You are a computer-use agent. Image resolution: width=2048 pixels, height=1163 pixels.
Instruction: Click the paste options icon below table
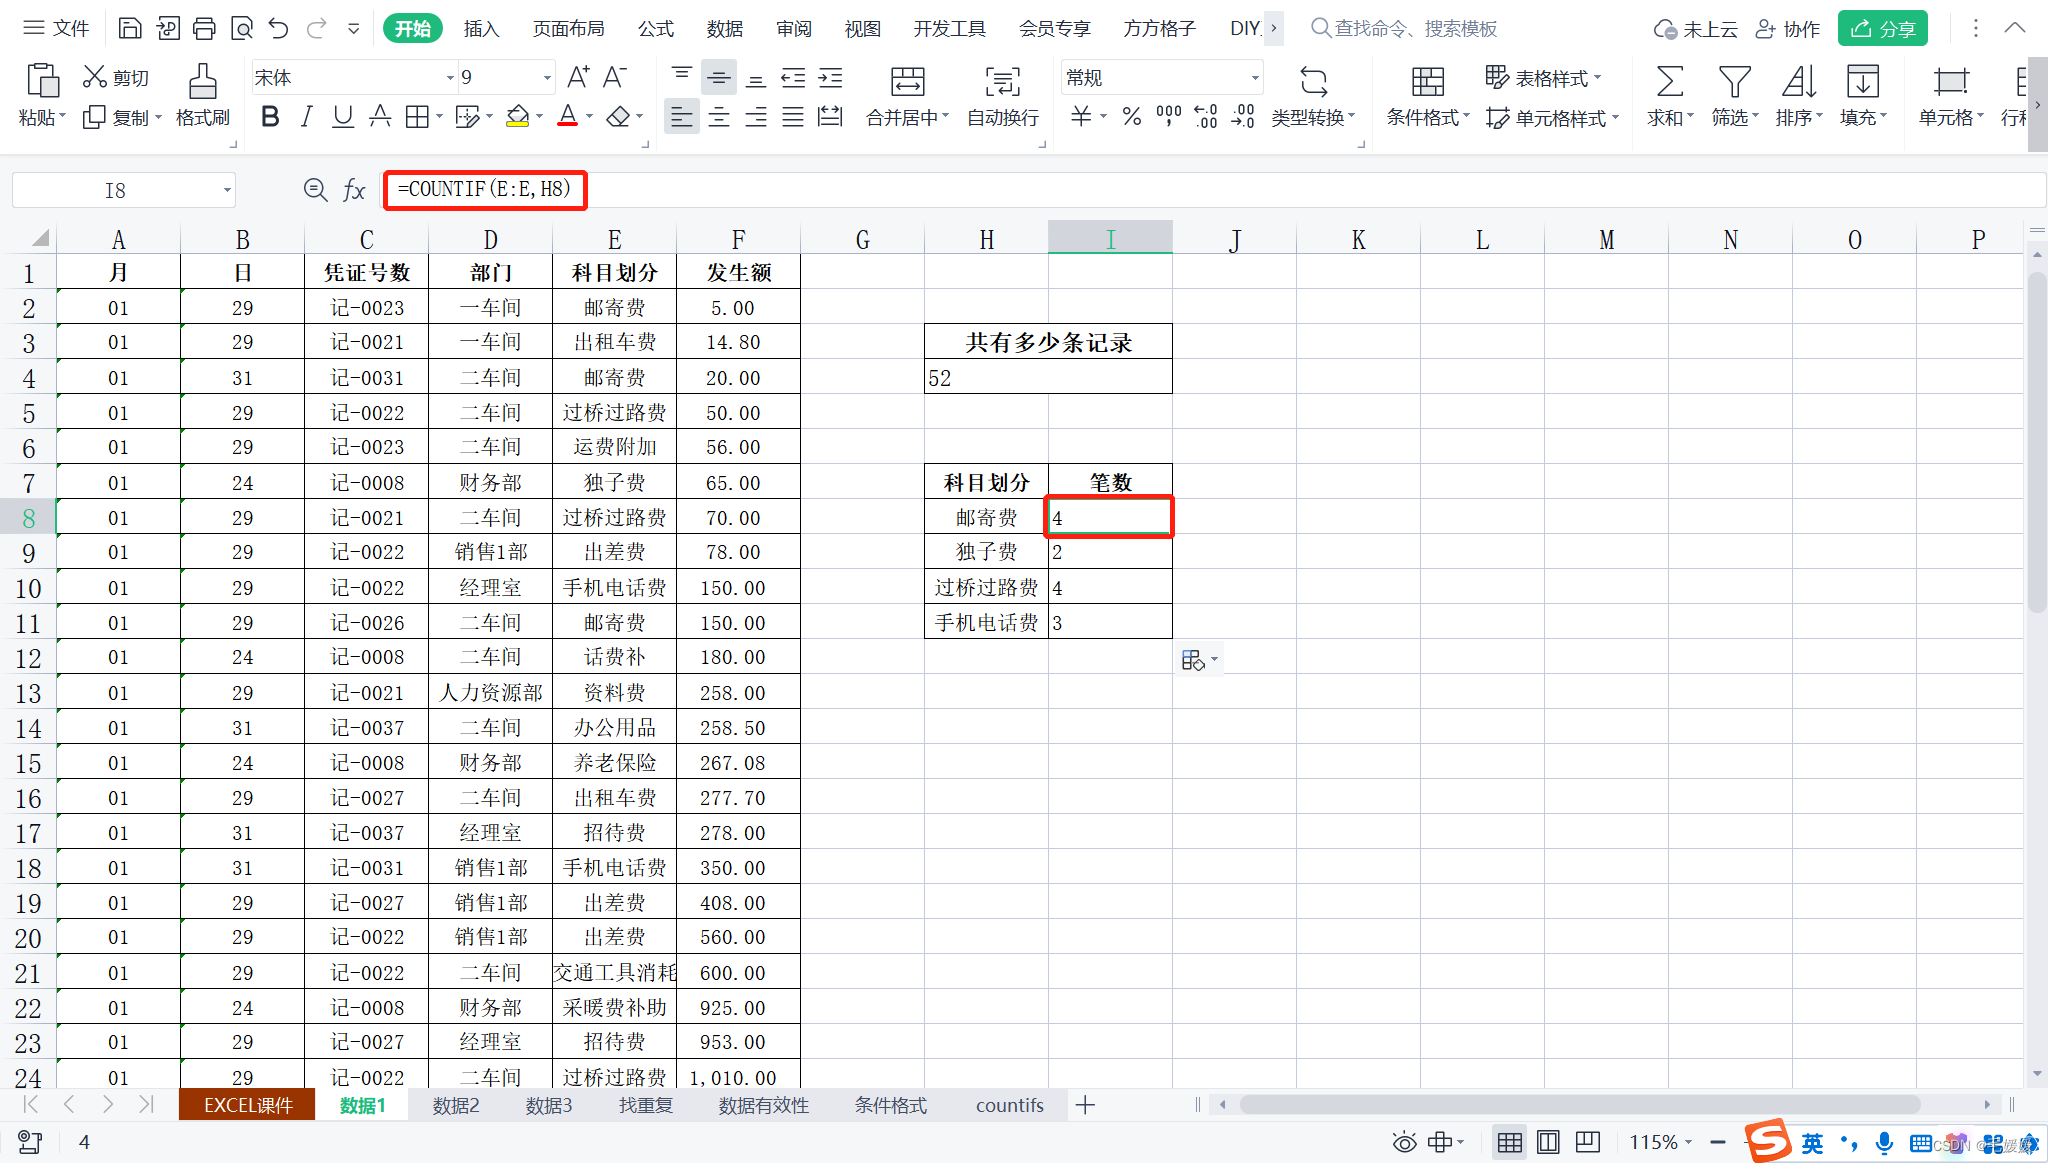click(1194, 660)
